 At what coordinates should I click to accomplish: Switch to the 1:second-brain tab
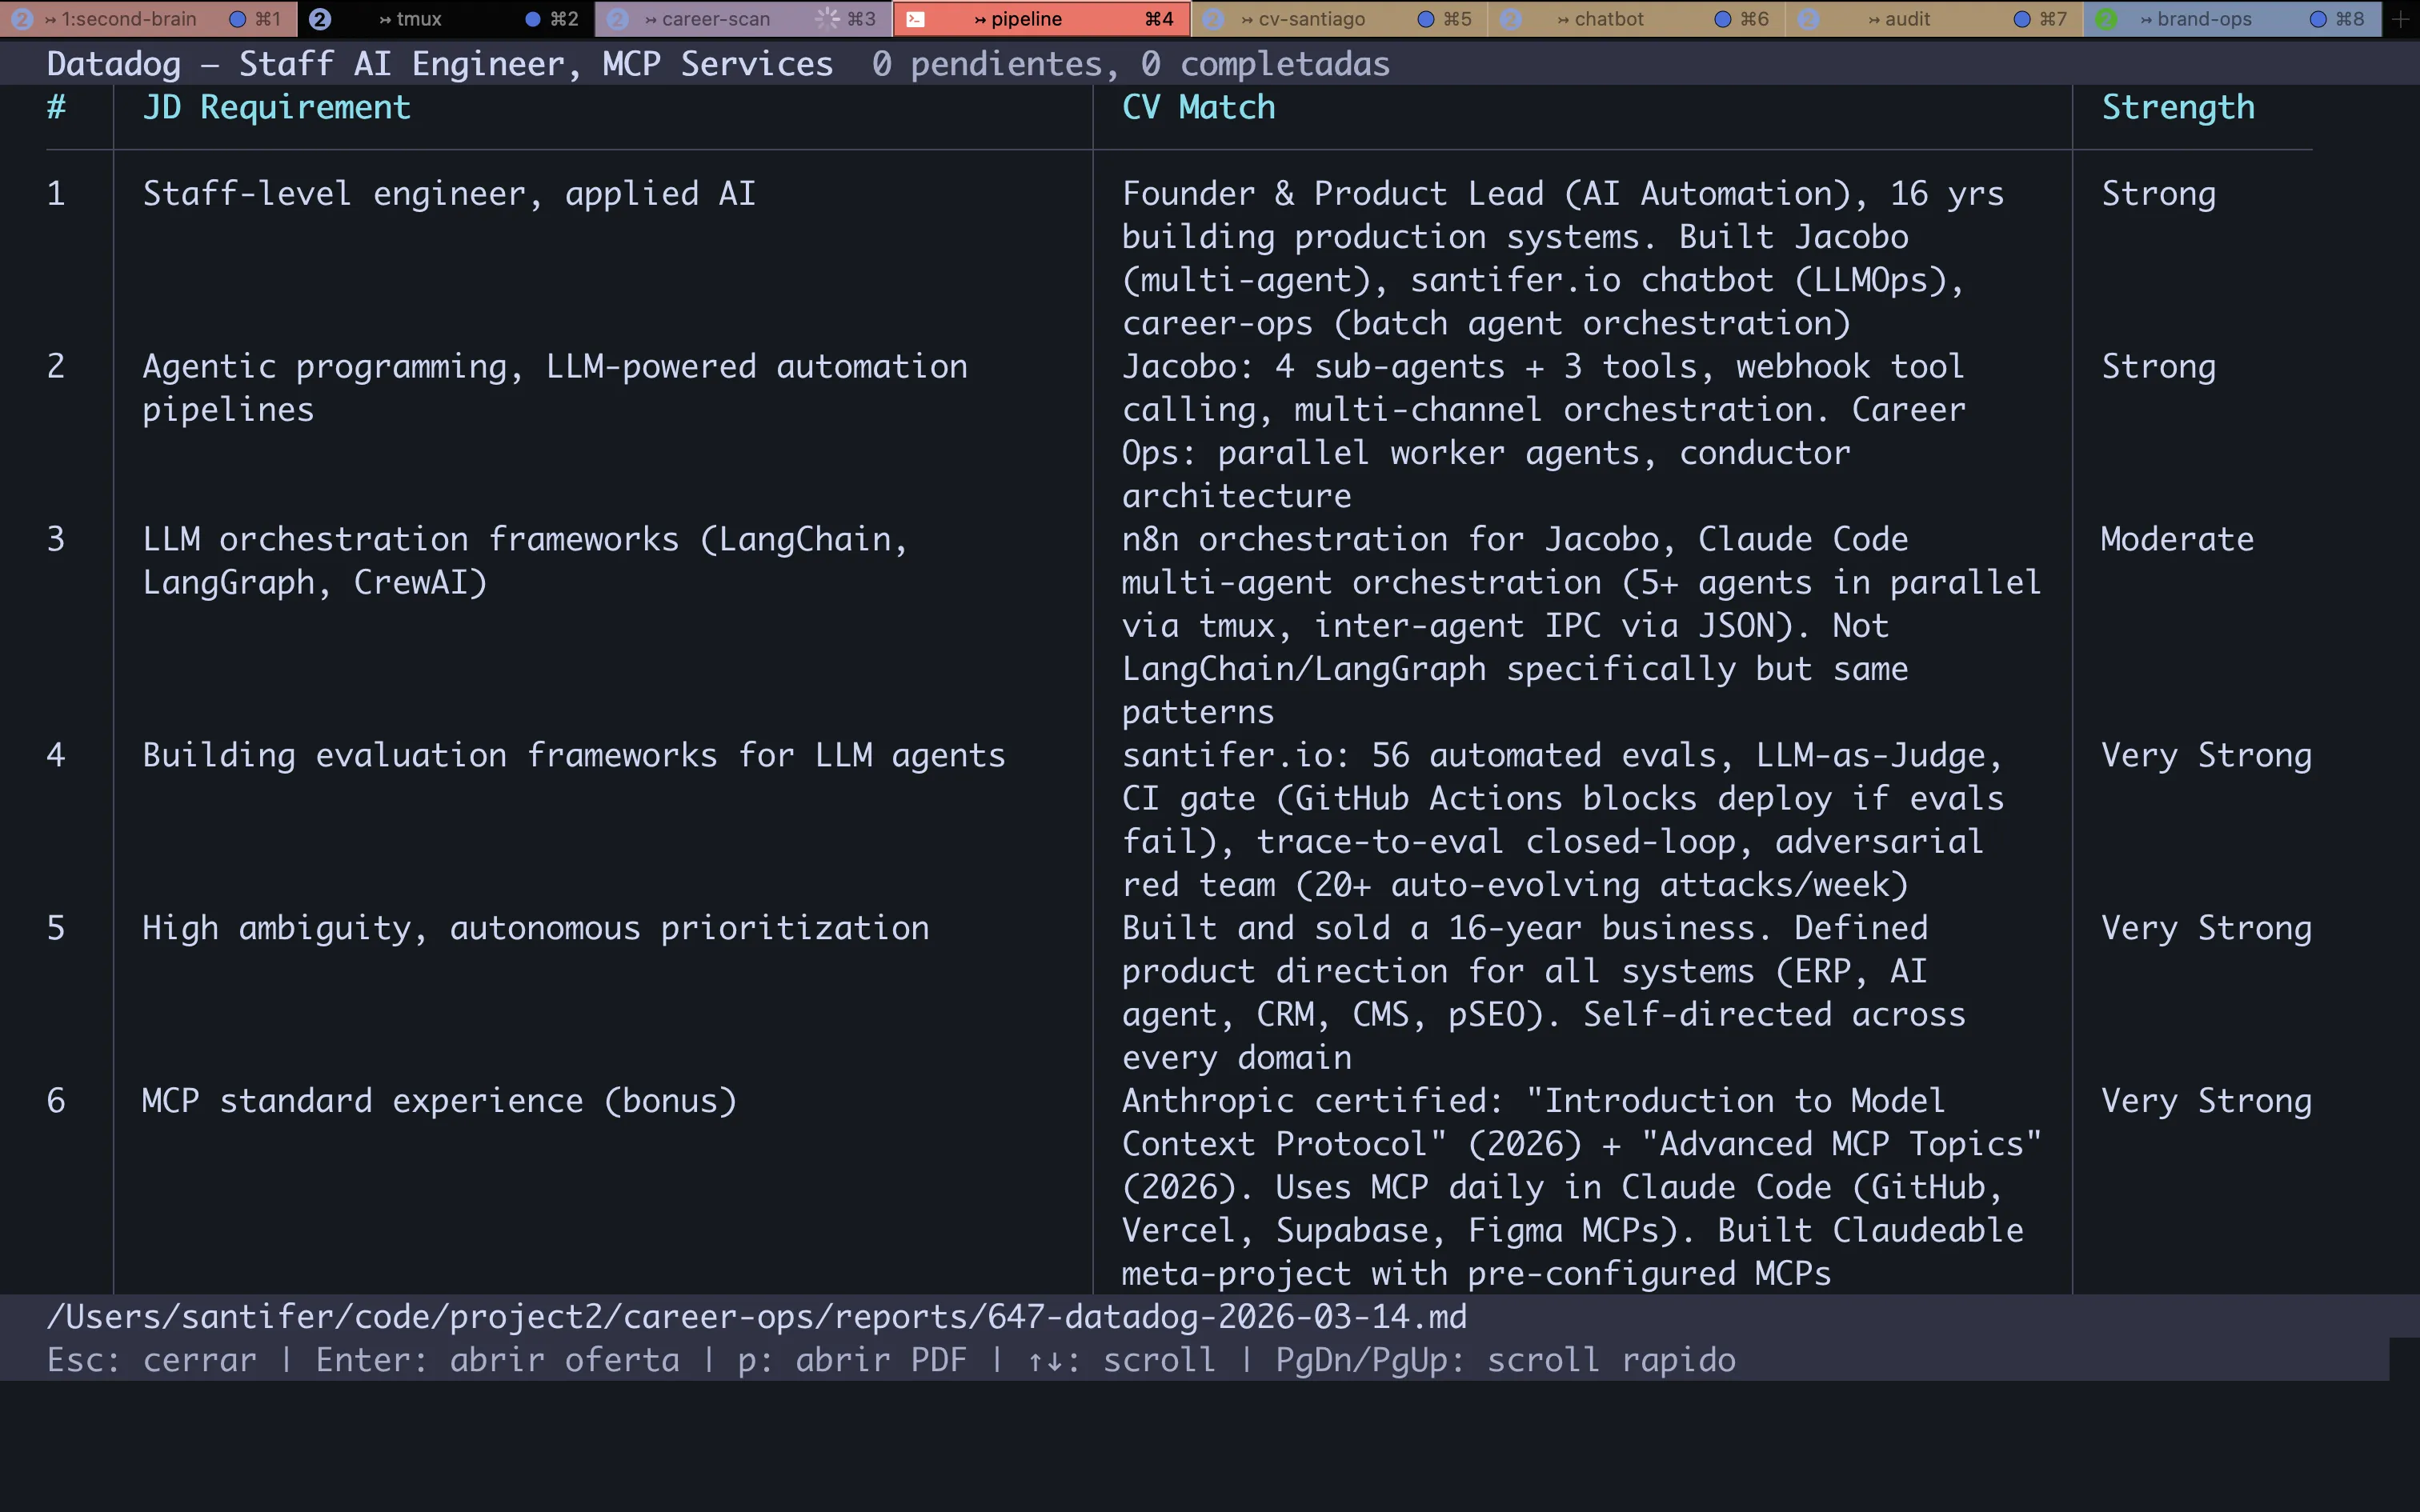pyautogui.click(x=128, y=19)
